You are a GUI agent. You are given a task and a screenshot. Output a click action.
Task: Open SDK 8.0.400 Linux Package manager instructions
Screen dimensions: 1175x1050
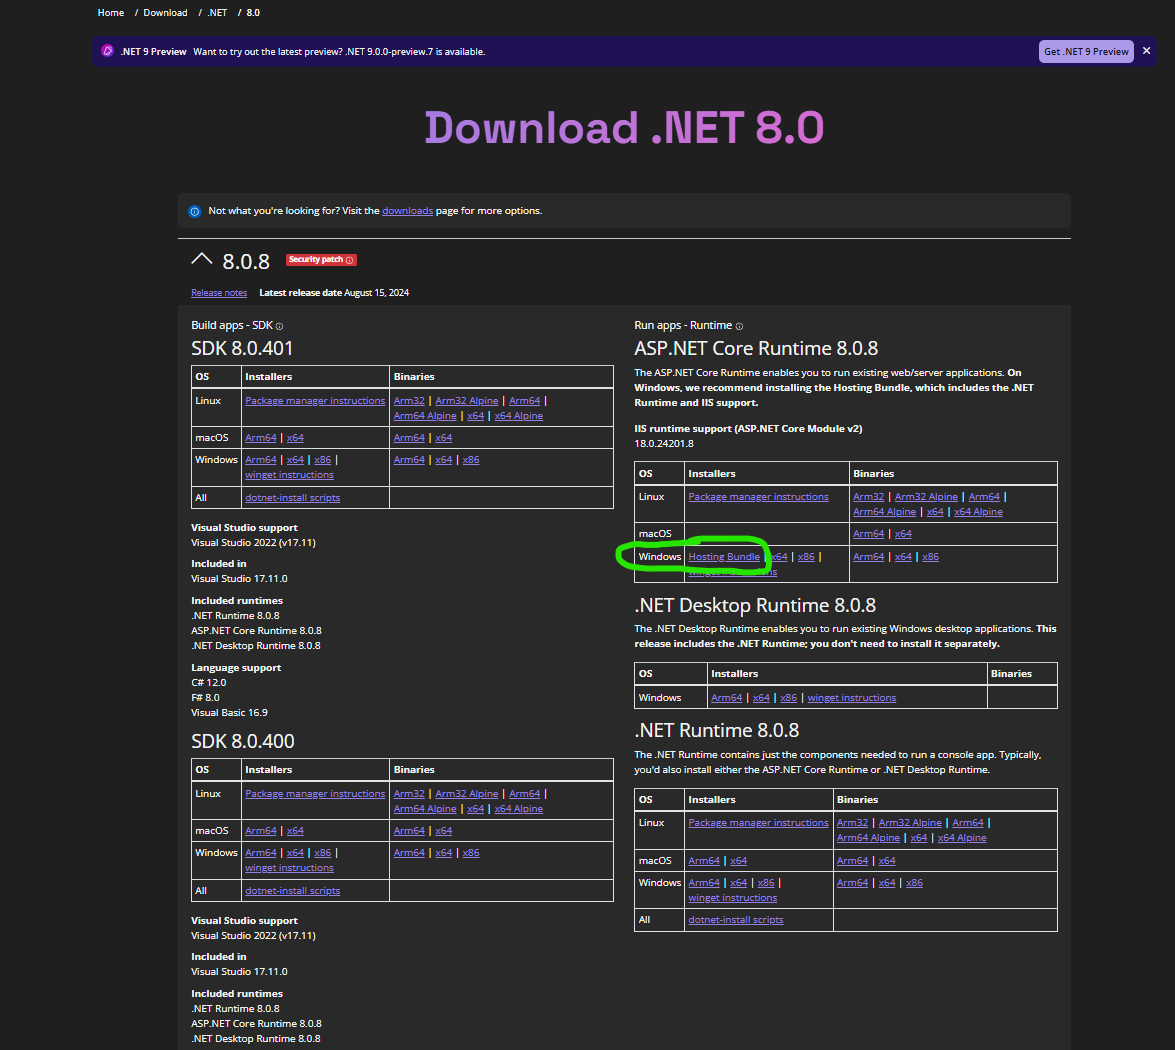pyautogui.click(x=315, y=794)
